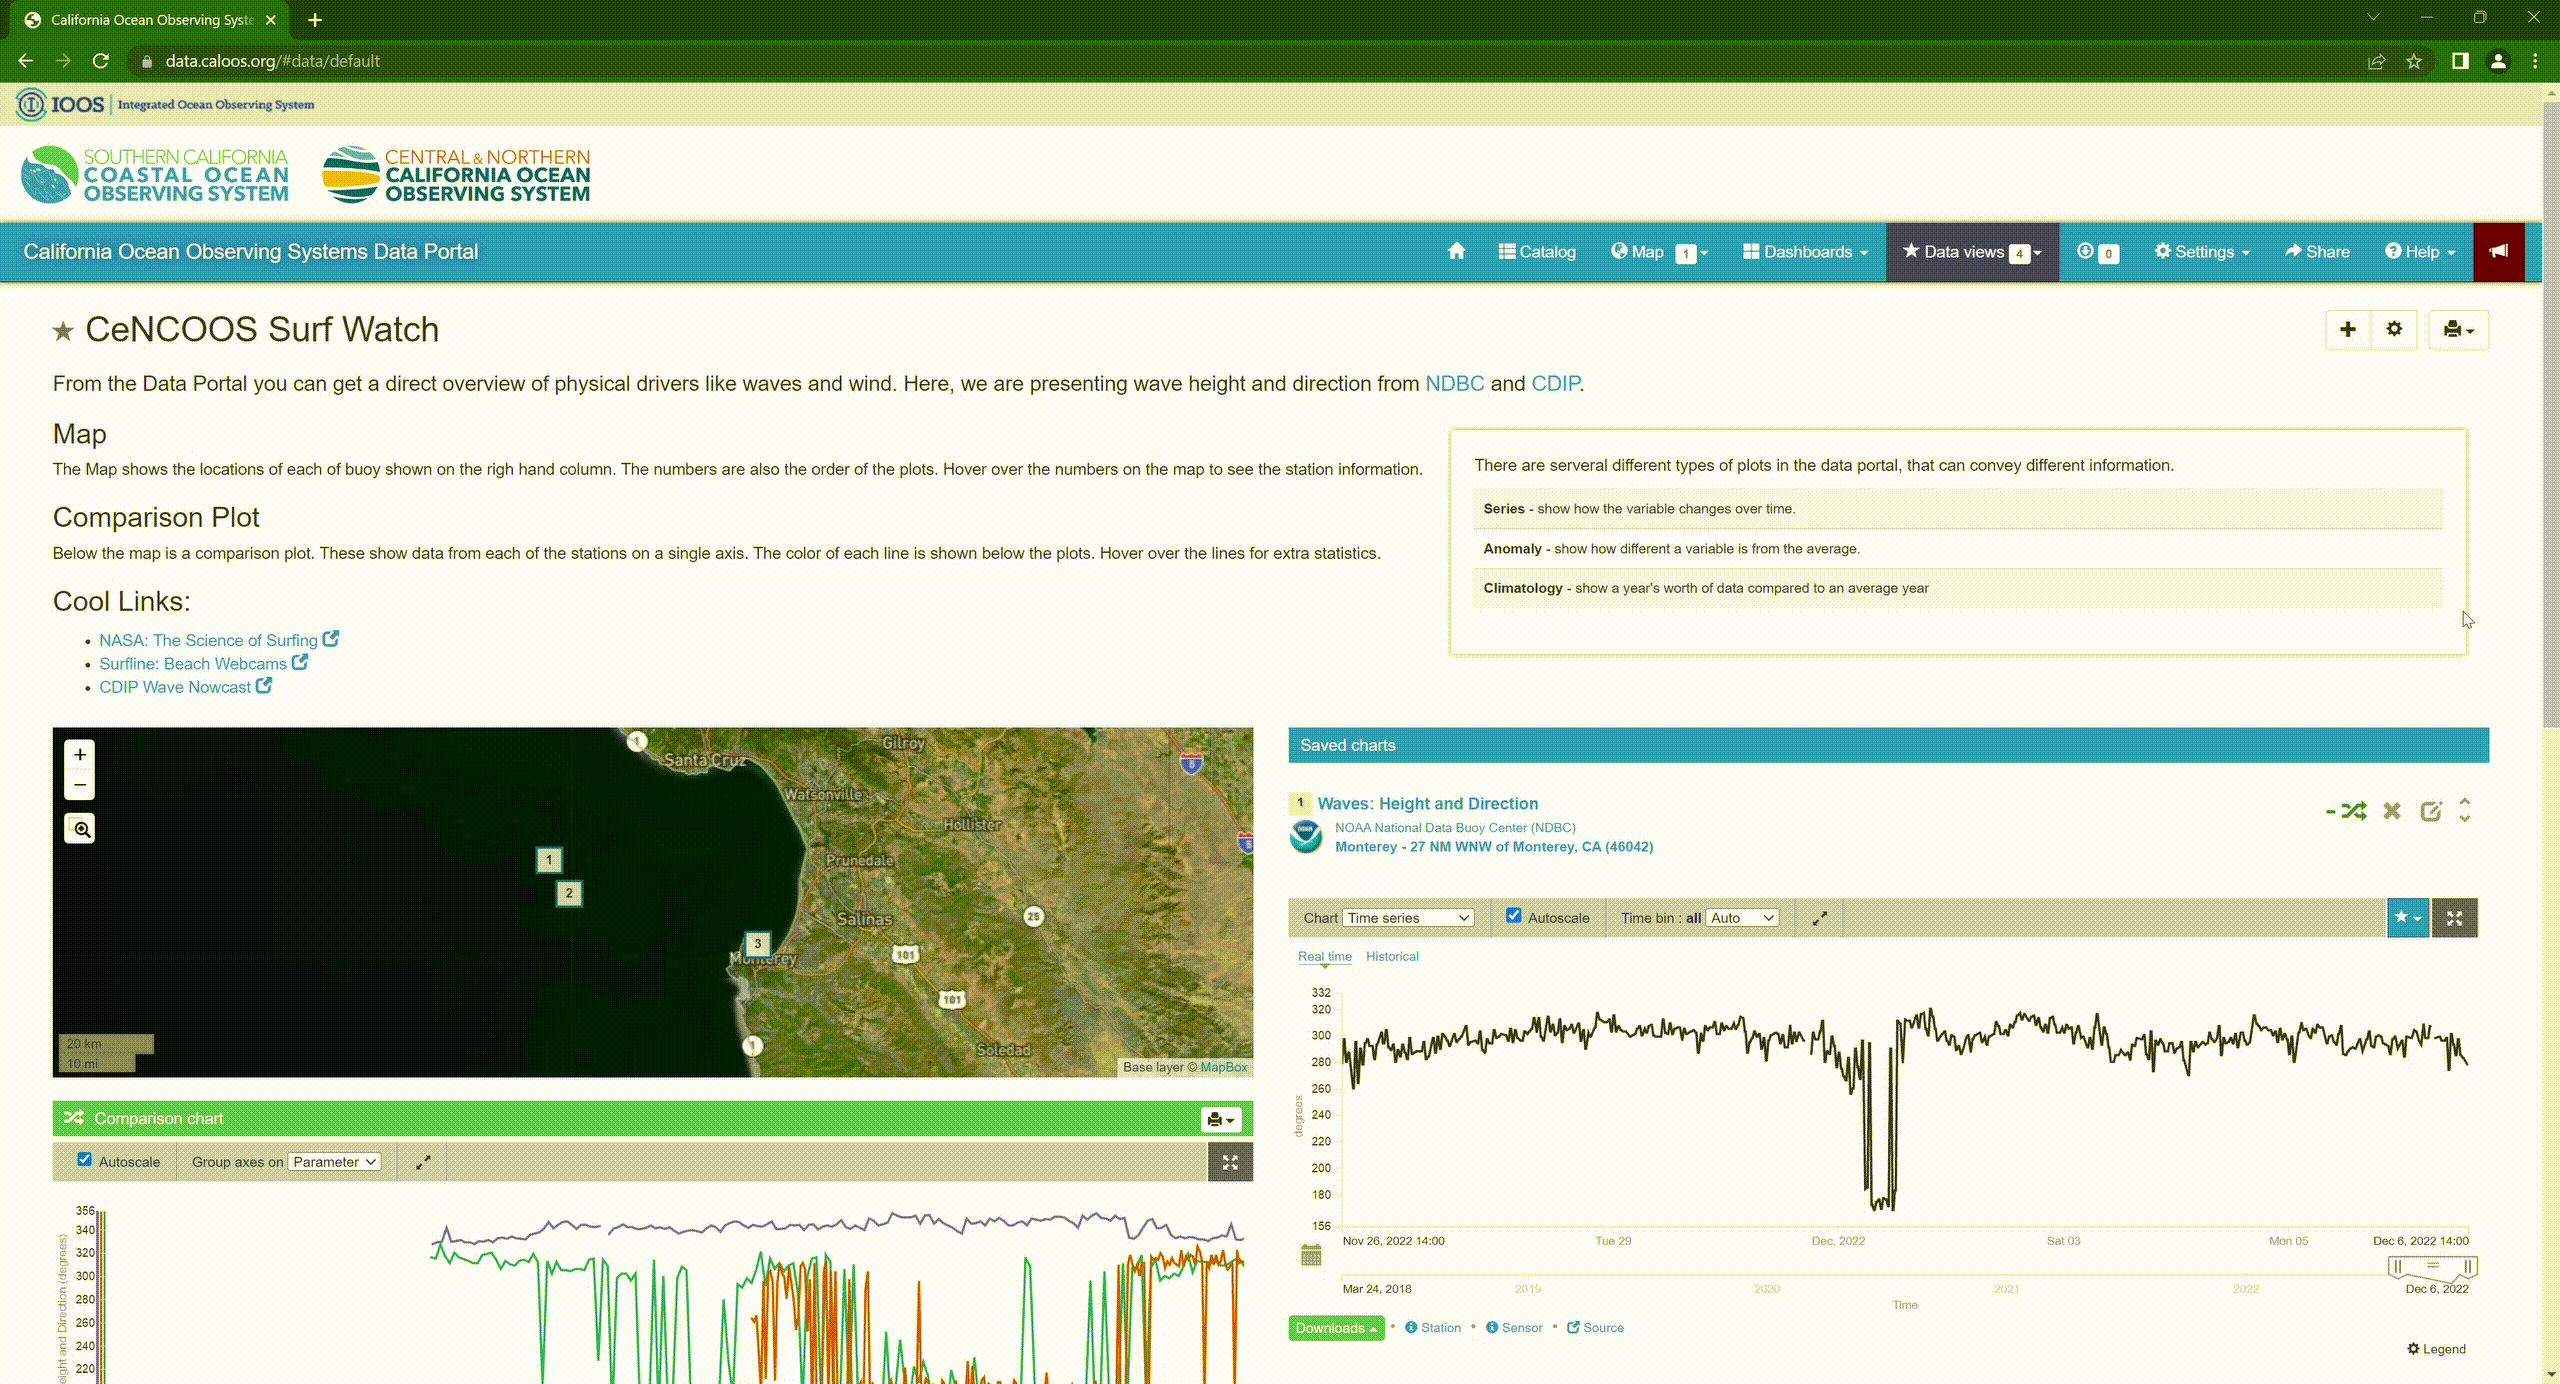Viewport: 2560px width, 1384px height.
Task: Click the map magnifier zoom-to-extent icon
Action: [x=80, y=829]
